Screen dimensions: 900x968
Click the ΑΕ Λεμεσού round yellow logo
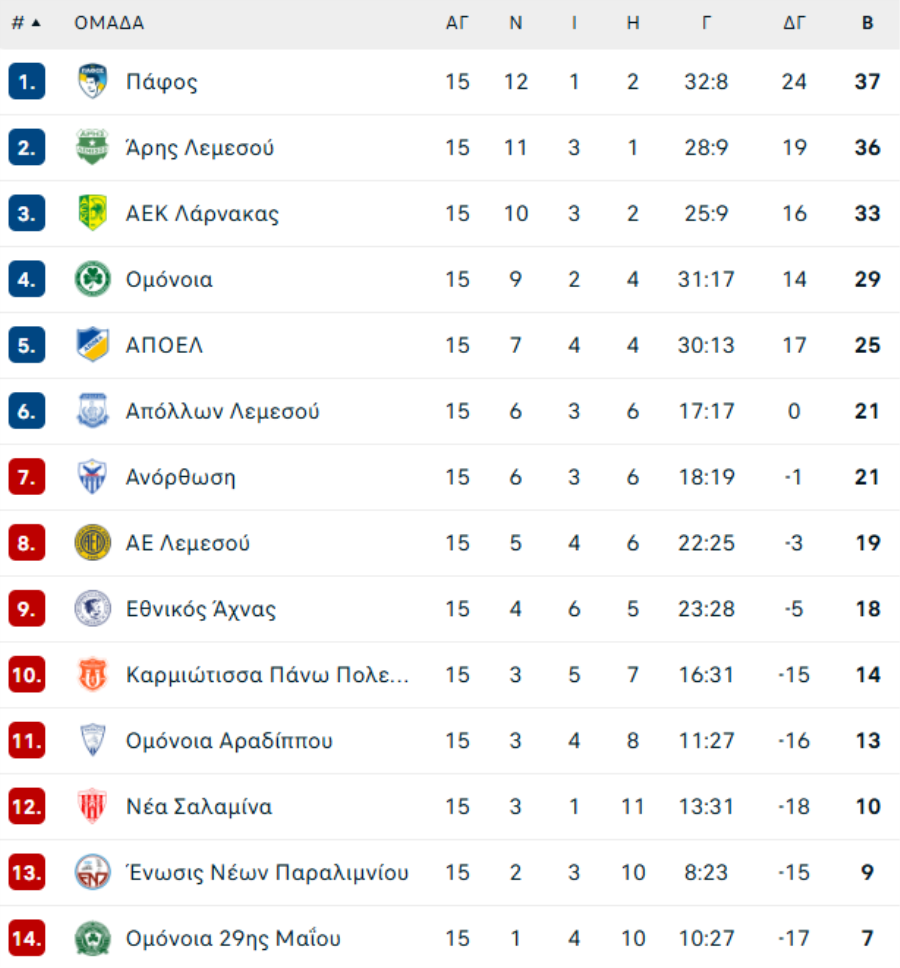(93, 543)
